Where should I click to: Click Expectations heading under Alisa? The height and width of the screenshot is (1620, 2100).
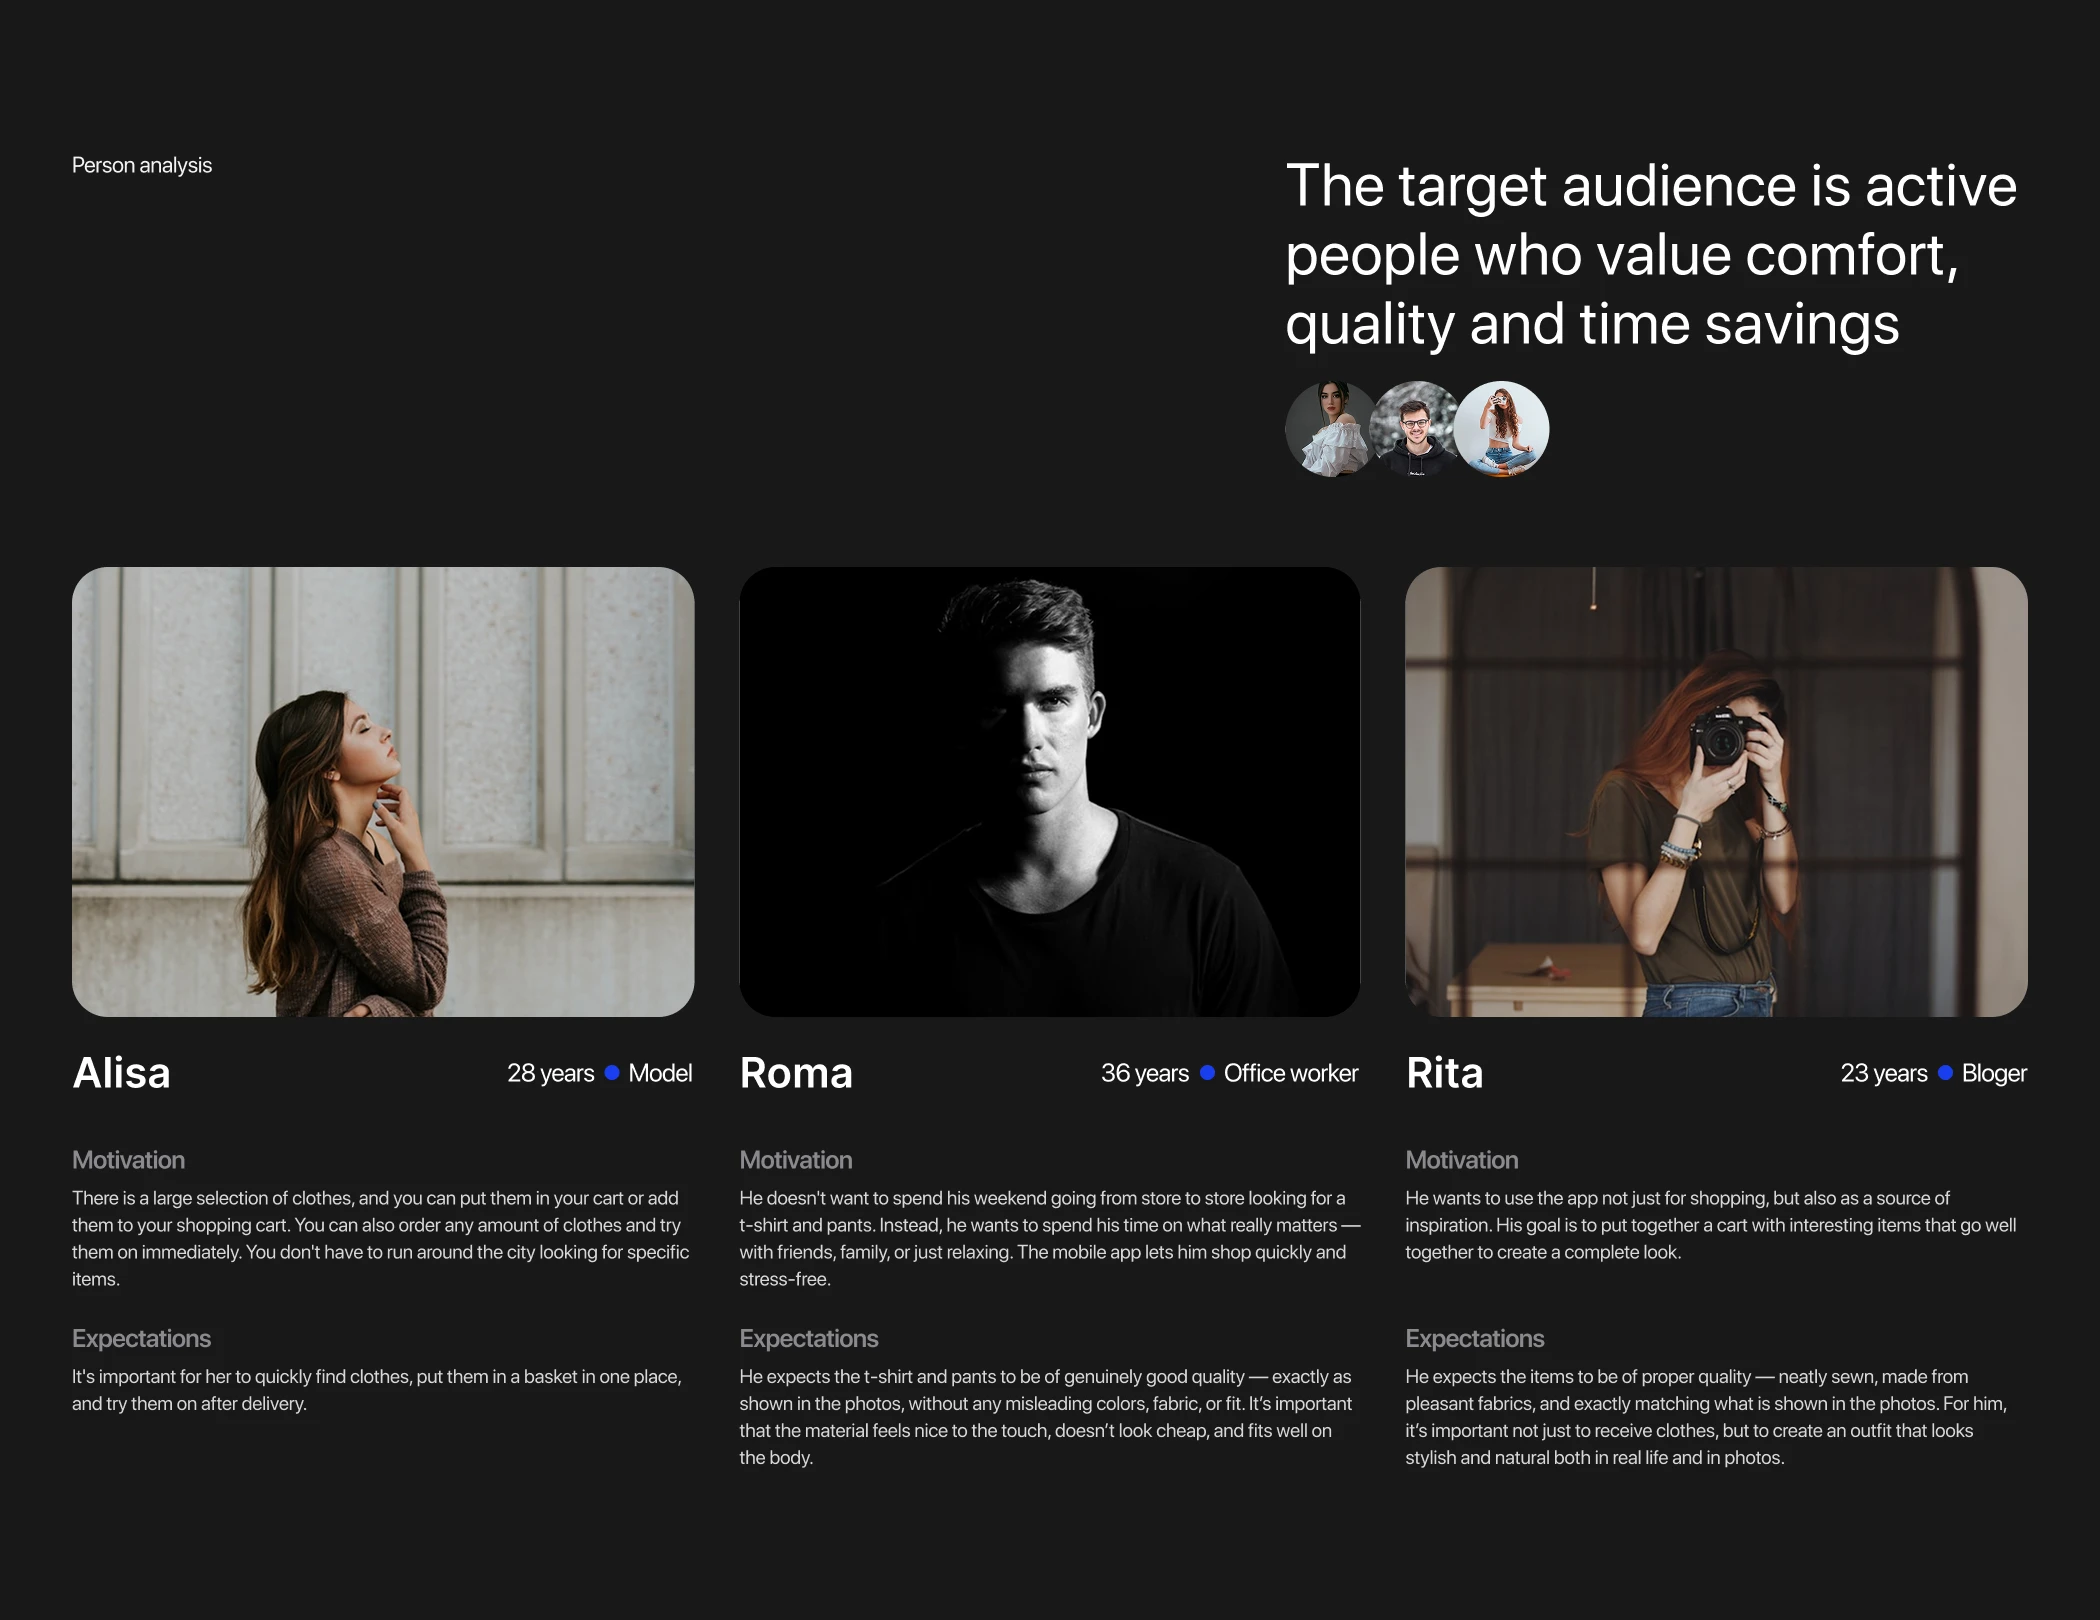click(141, 1338)
